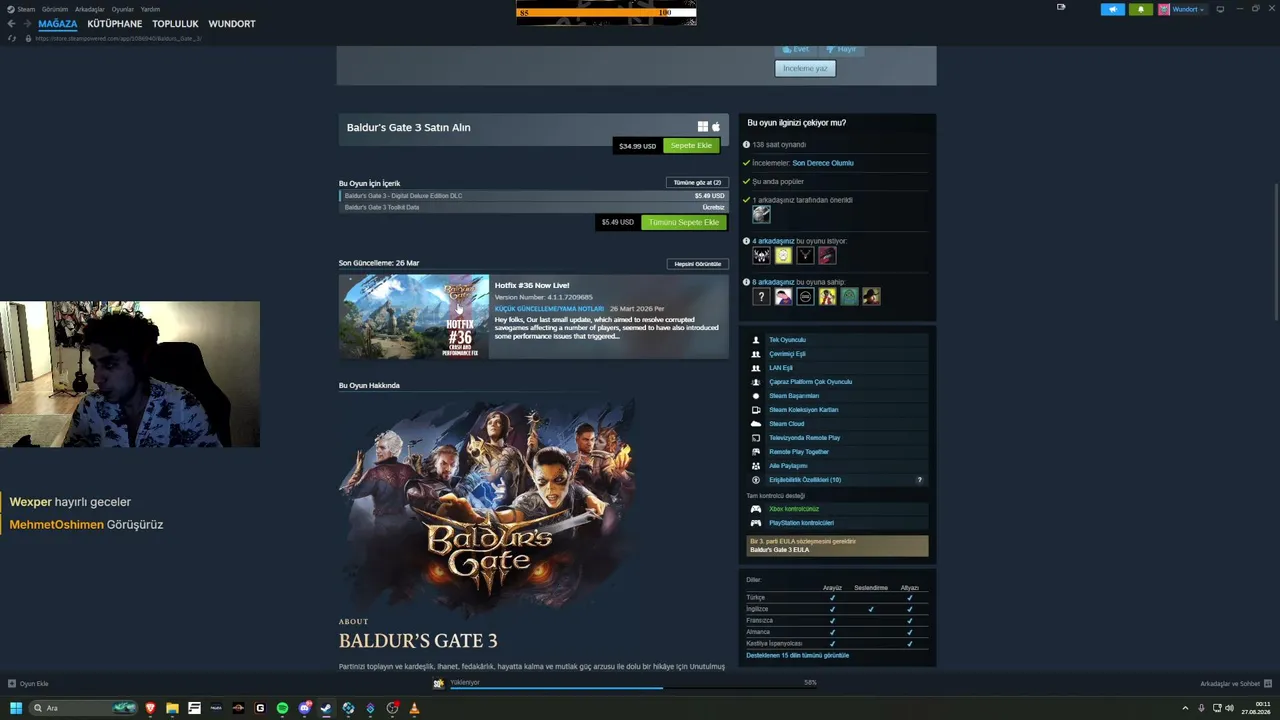Click the Steam Cloud icon
The height and width of the screenshot is (720, 1280).
tap(756, 424)
